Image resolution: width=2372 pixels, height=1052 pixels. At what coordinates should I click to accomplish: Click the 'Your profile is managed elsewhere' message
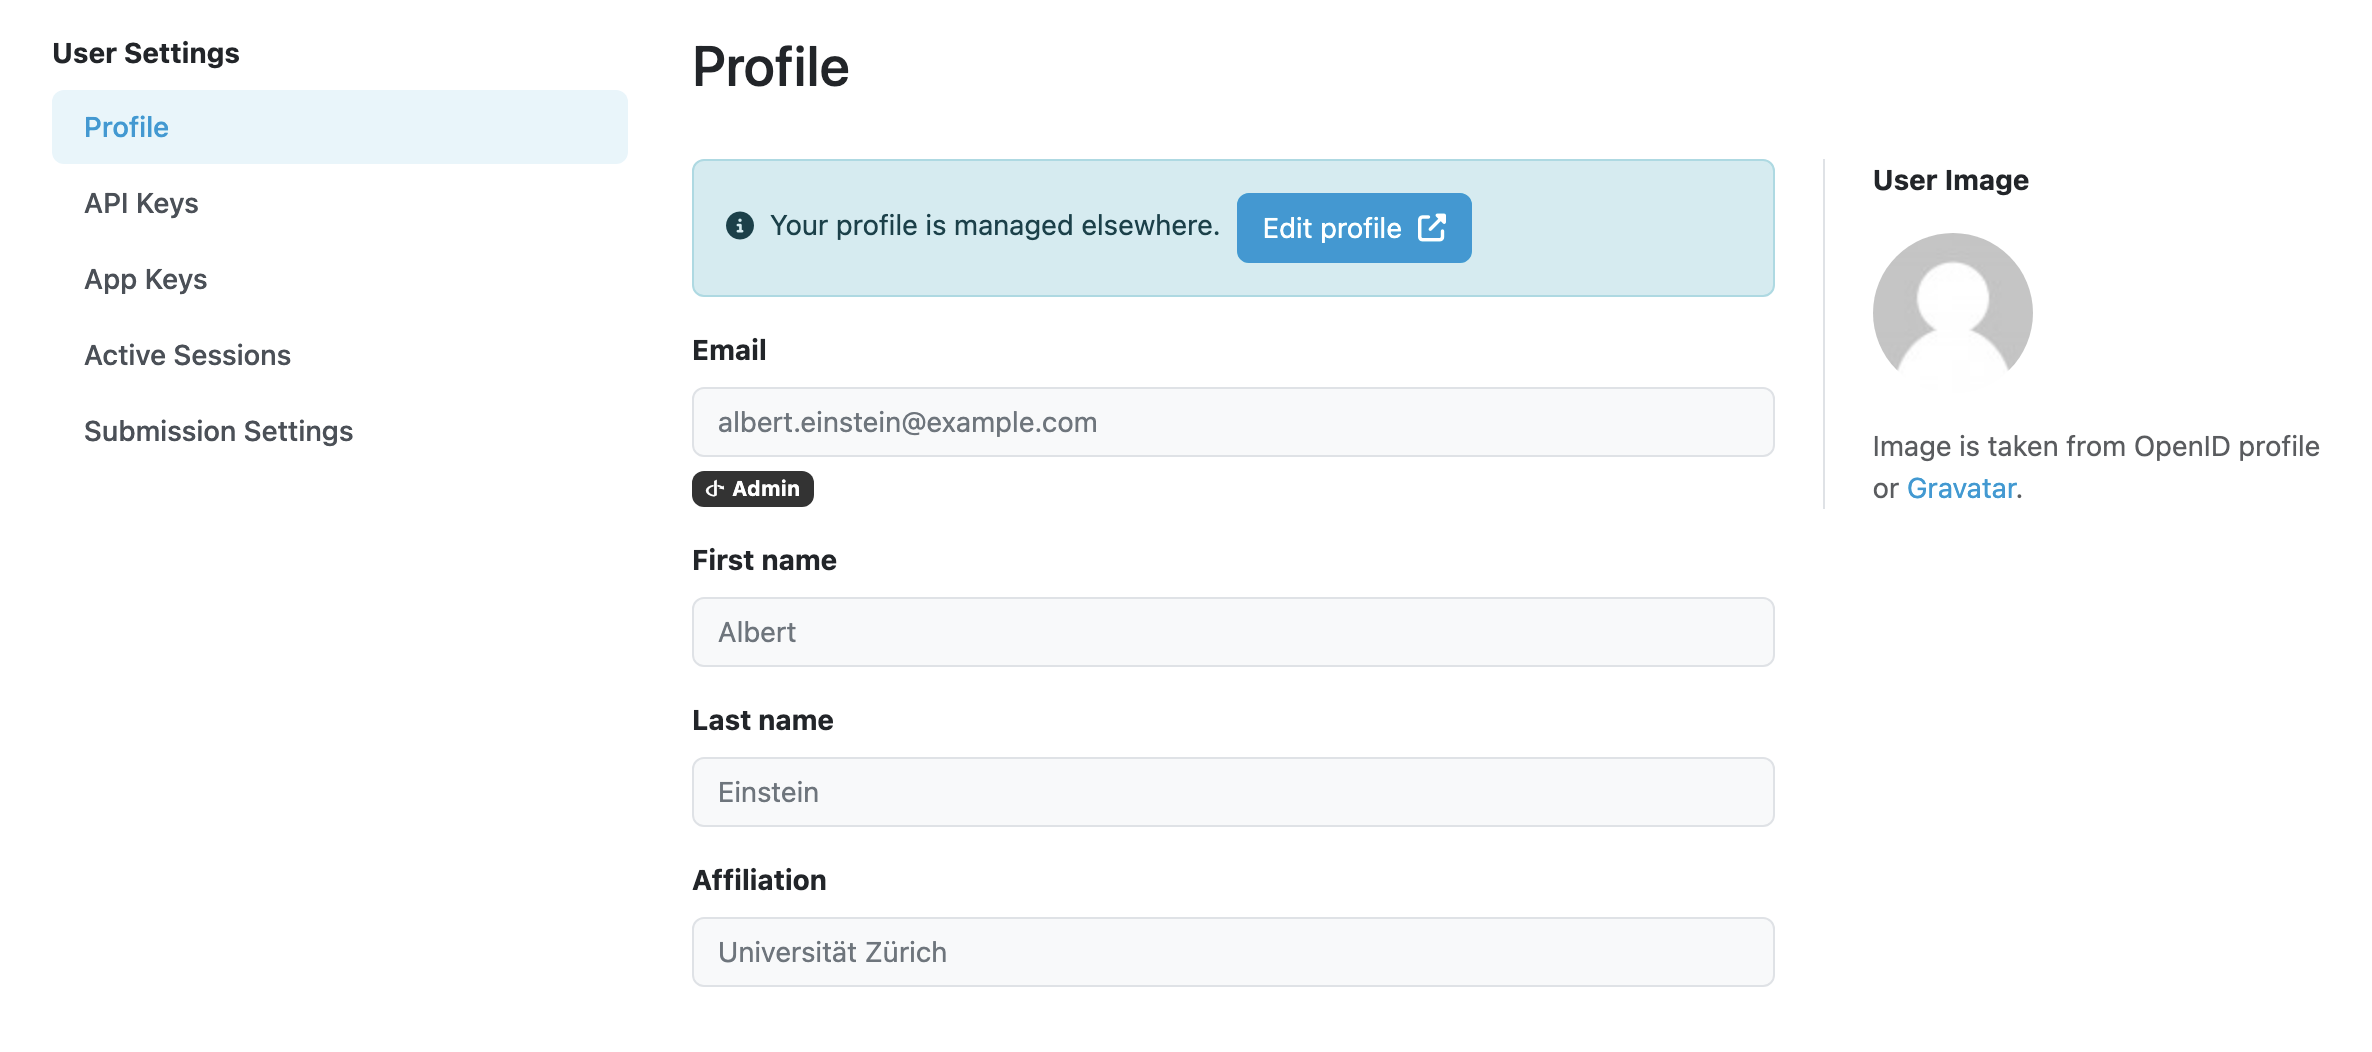coord(994,226)
